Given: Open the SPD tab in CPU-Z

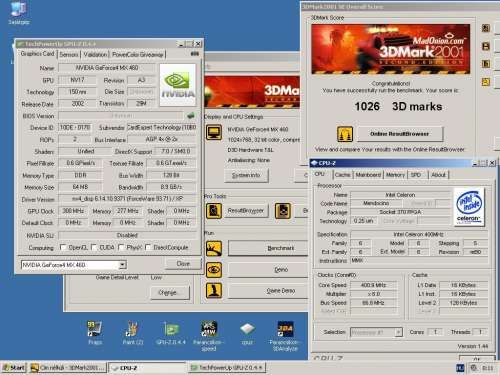Looking at the screenshot, I should tap(416, 175).
